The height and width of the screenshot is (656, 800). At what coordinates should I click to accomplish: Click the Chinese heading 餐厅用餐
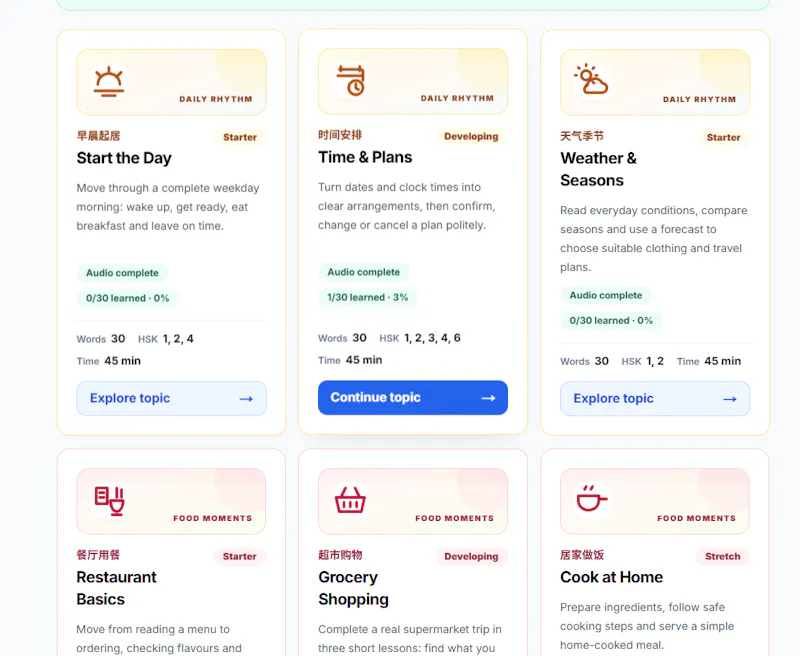tap(98, 555)
